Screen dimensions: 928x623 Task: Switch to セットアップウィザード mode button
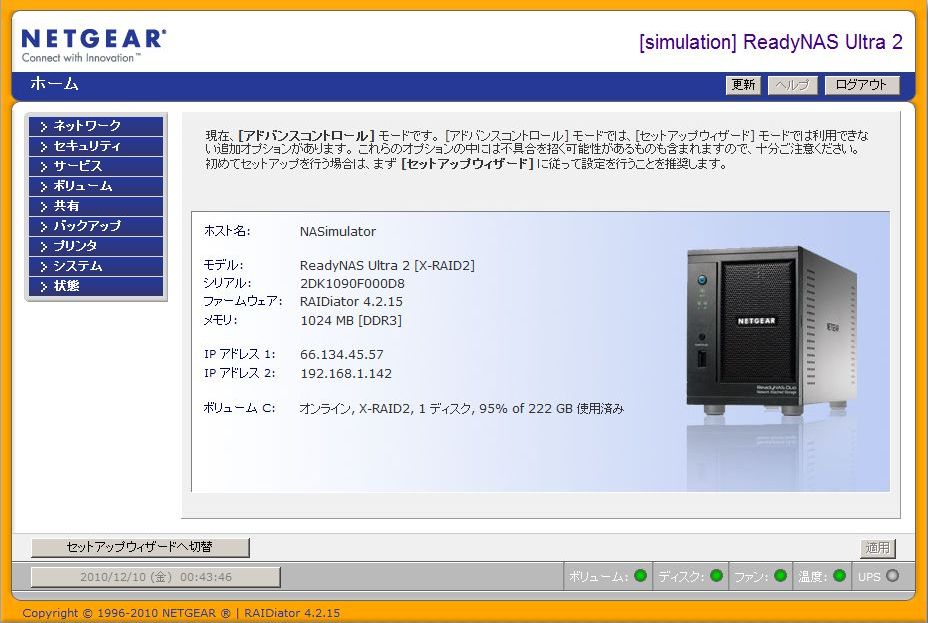coord(140,547)
